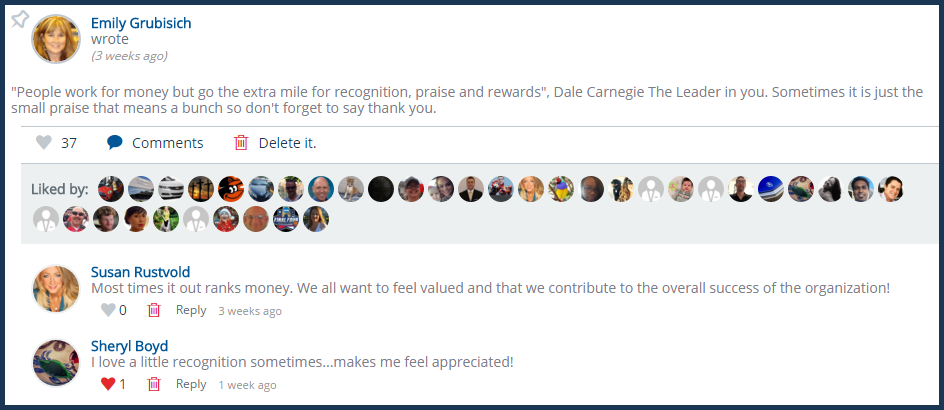Click the solid black liker avatar
The height and width of the screenshot is (410, 944).
(381, 189)
